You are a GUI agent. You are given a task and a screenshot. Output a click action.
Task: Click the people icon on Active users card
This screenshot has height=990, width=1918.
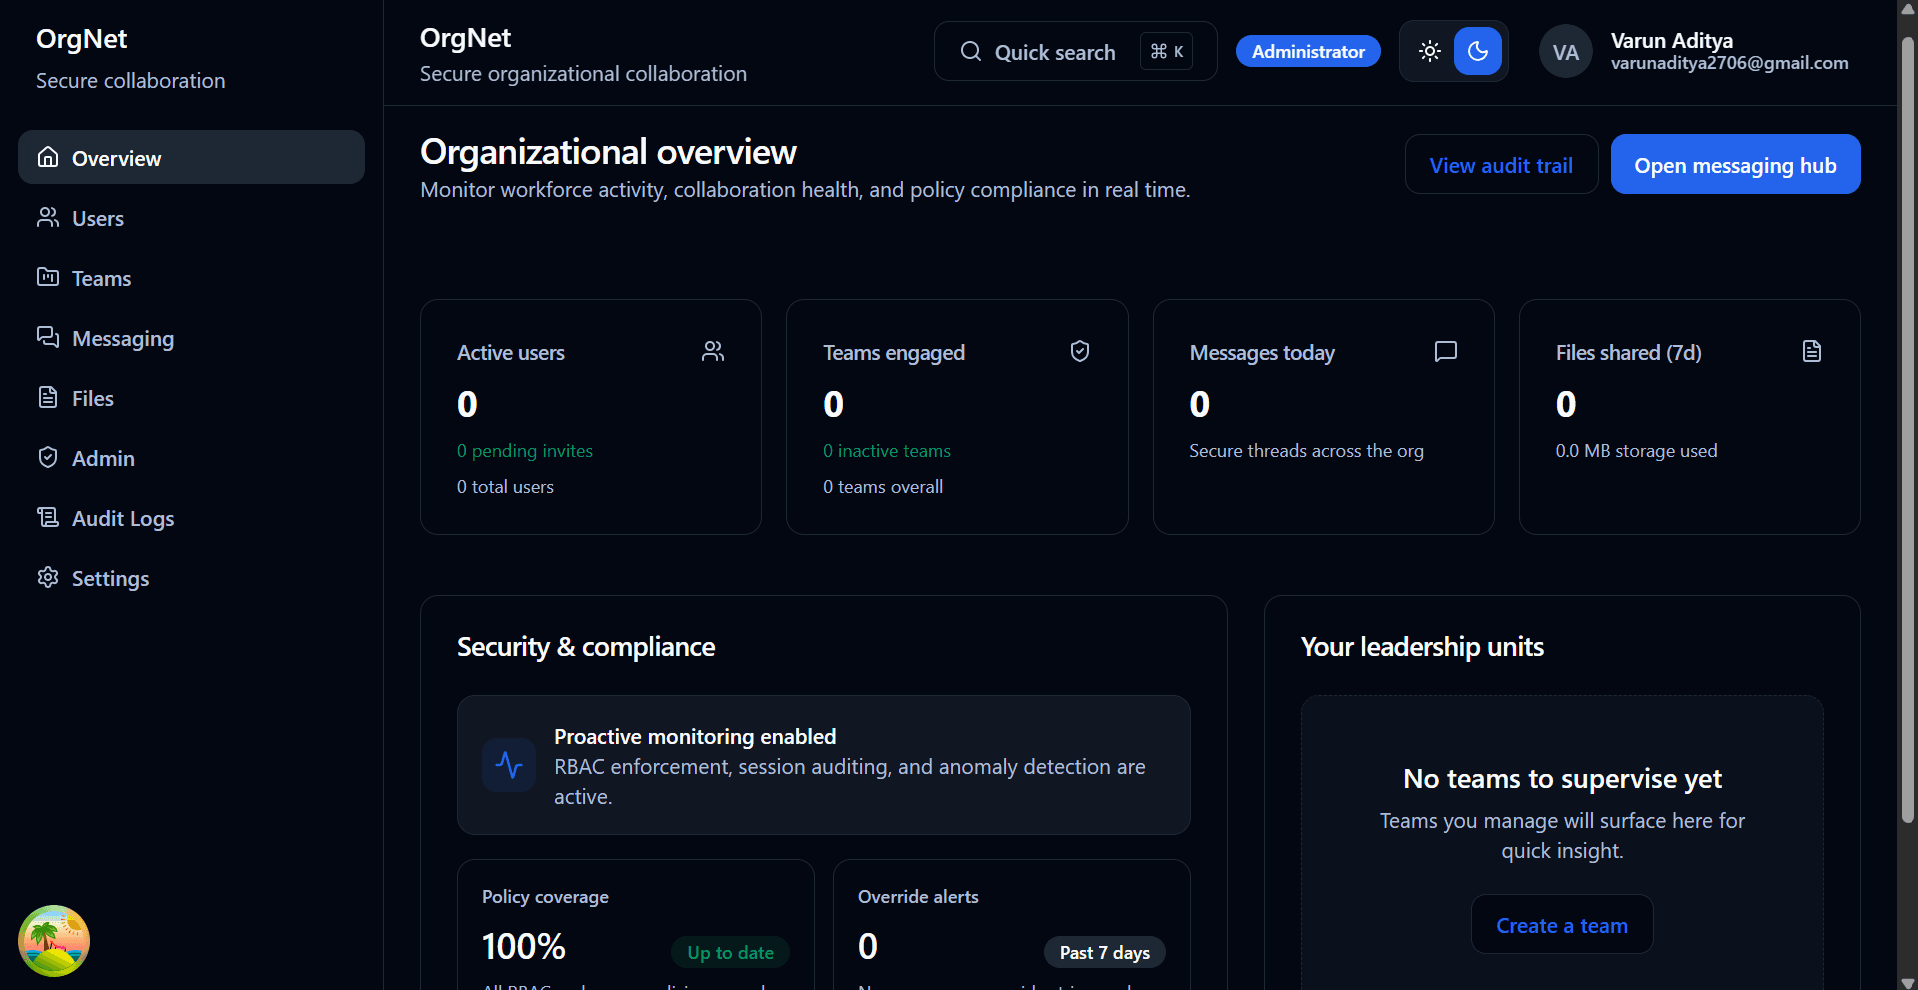[x=712, y=351]
